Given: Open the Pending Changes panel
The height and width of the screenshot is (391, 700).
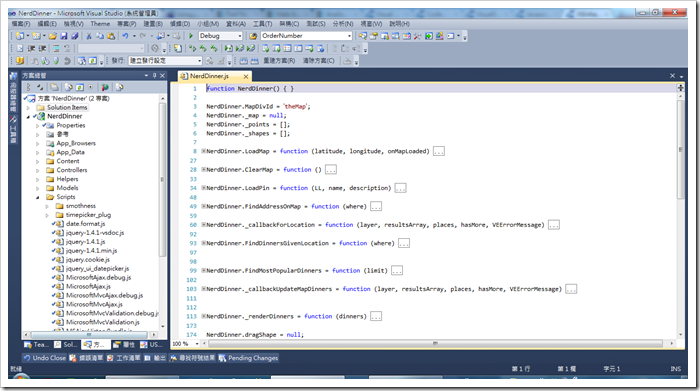Looking at the screenshot, I should click(x=248, y=358).
